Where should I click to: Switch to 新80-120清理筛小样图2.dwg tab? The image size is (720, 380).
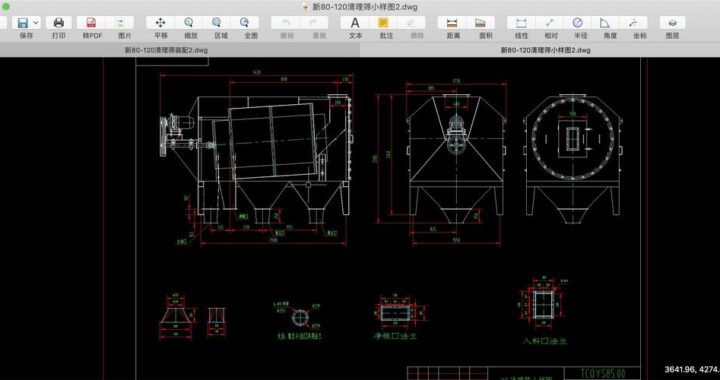click(546, 50)
